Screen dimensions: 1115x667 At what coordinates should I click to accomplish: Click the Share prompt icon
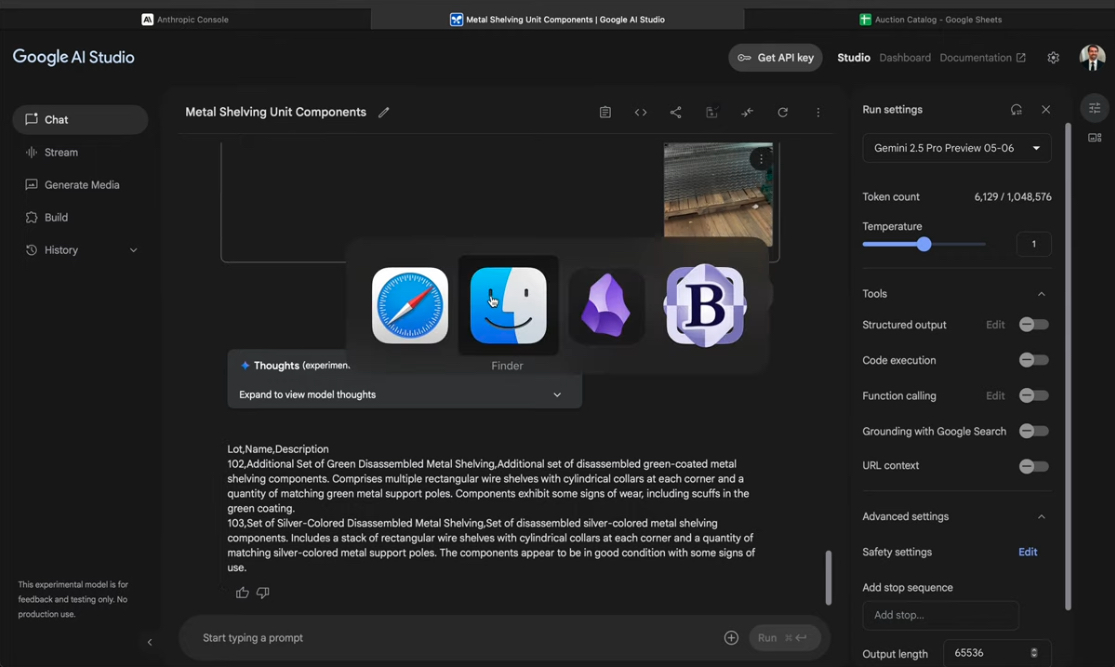tap(676, 113)
